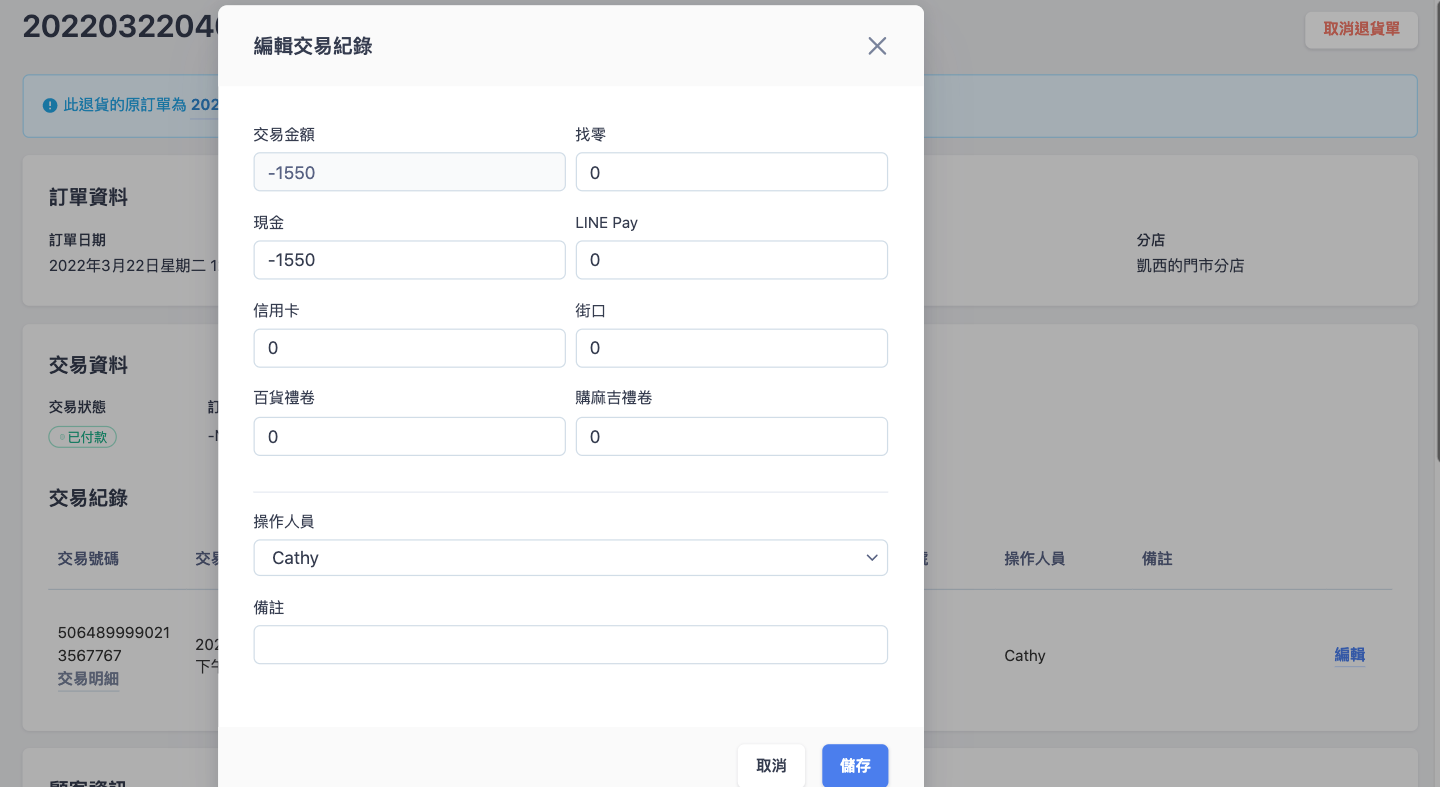Focus the 找零 input field
Viewport: 1440px width, 787px height.
(731, 172)
